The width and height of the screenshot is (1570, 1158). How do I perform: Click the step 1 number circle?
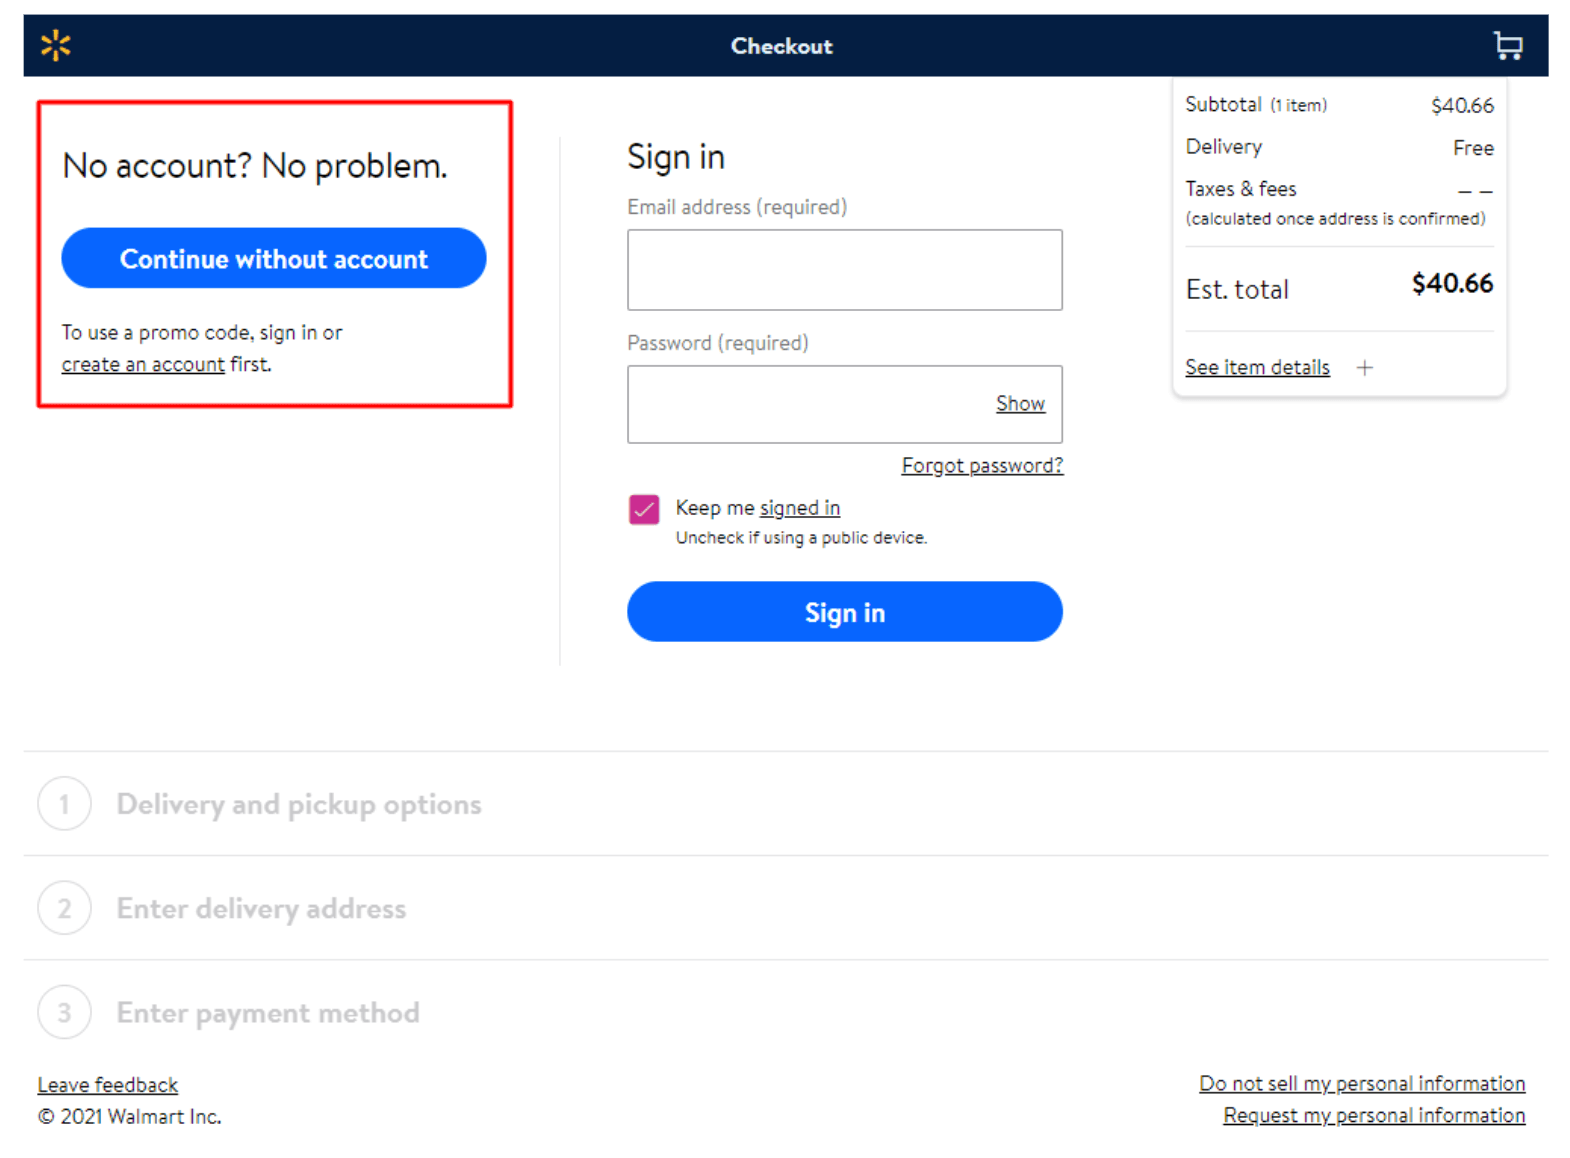(x=64, y=804)
